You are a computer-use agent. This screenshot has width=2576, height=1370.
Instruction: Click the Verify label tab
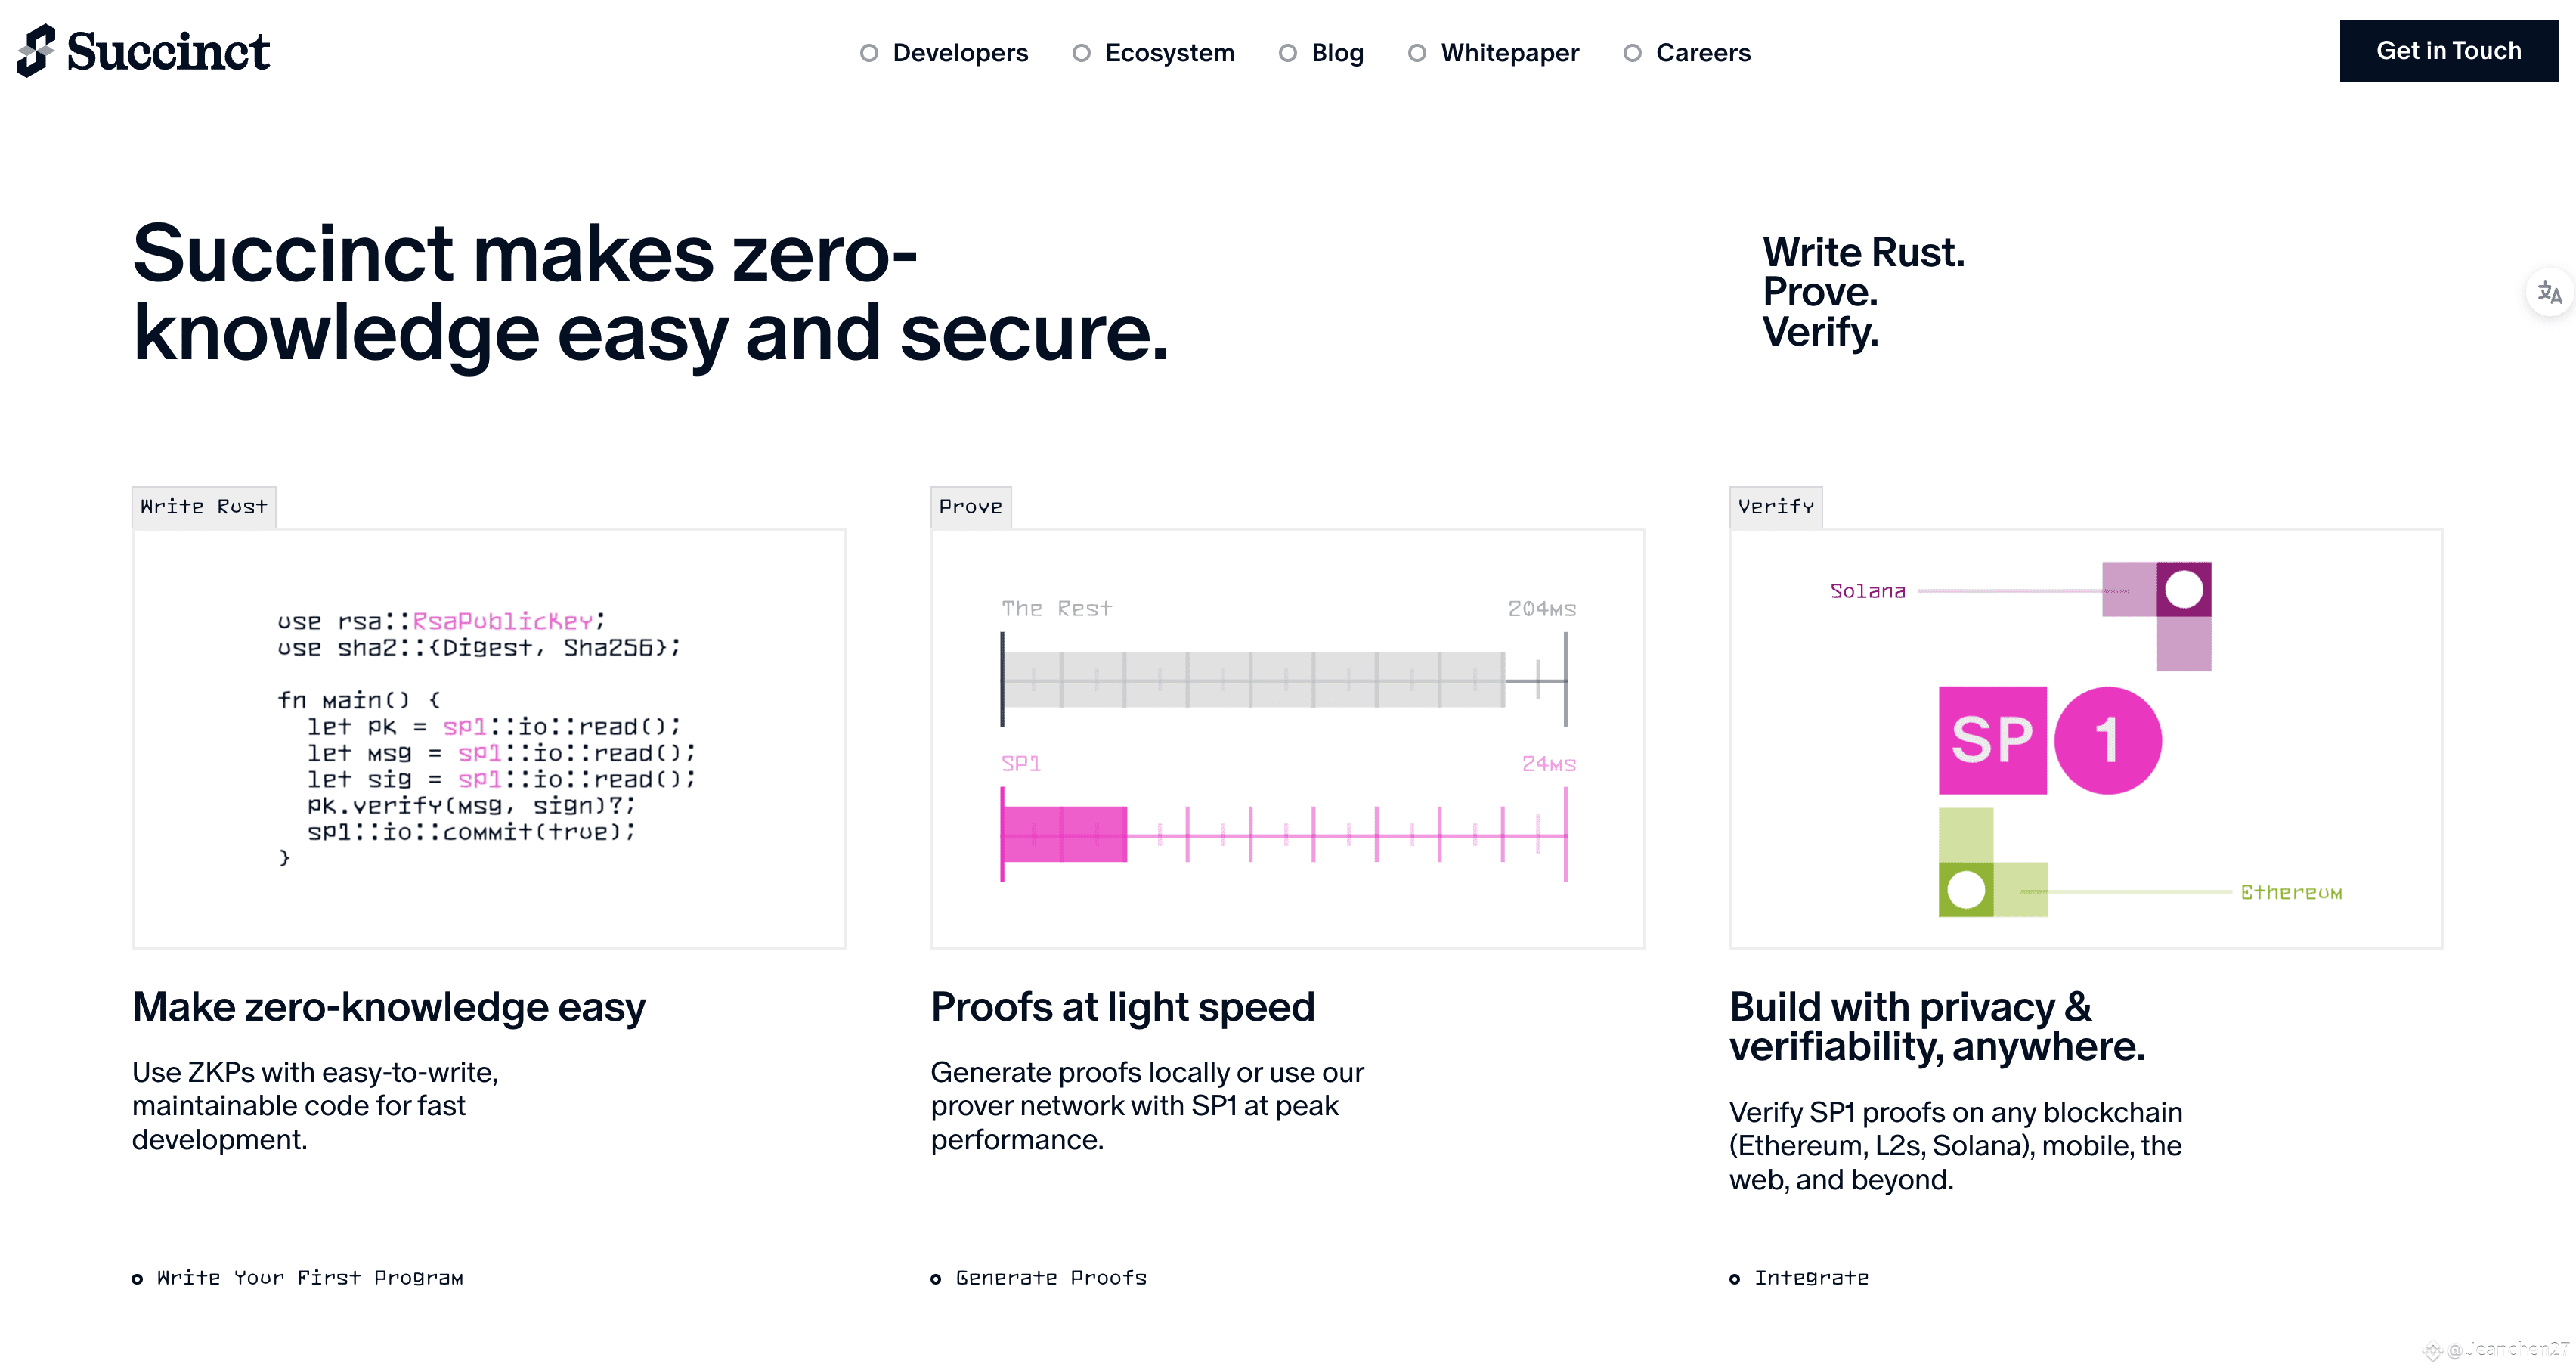[x=1776, y=507]
